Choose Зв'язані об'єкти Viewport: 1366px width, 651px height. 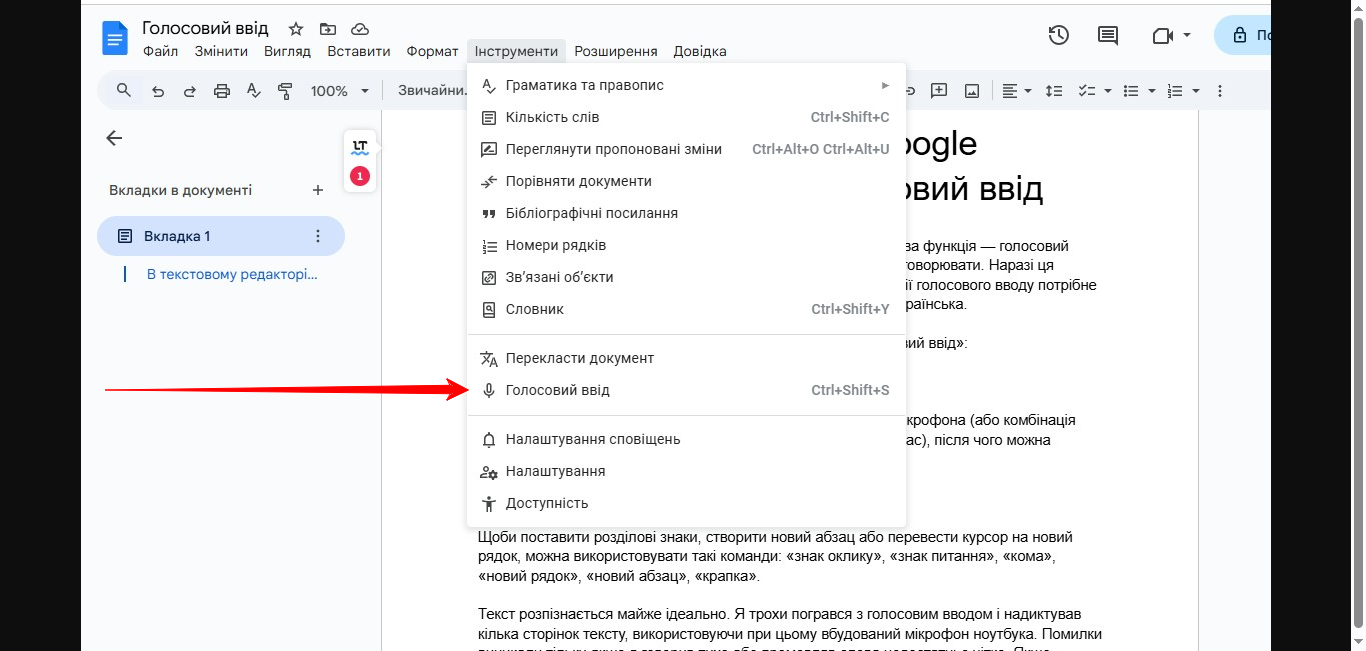pyautogui.click(x=686, y=277)
